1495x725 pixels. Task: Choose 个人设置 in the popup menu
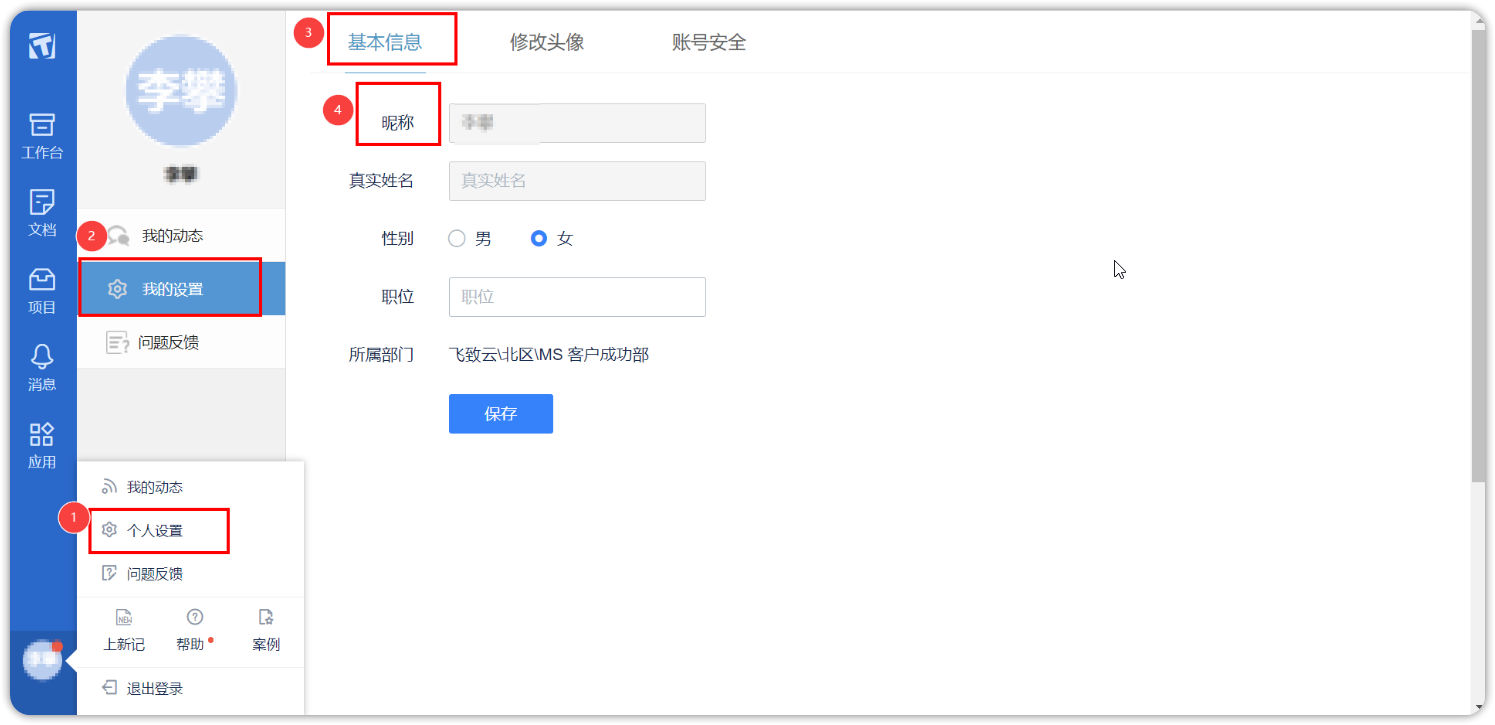point(190,531)
